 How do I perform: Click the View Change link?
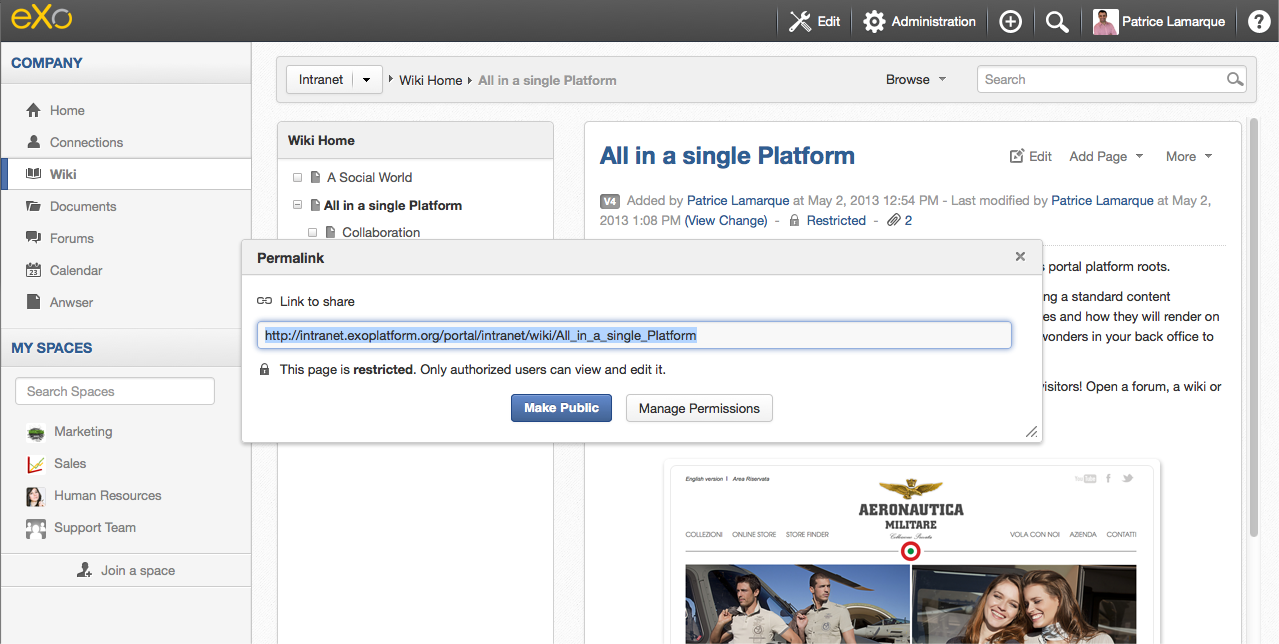(726, 220)
